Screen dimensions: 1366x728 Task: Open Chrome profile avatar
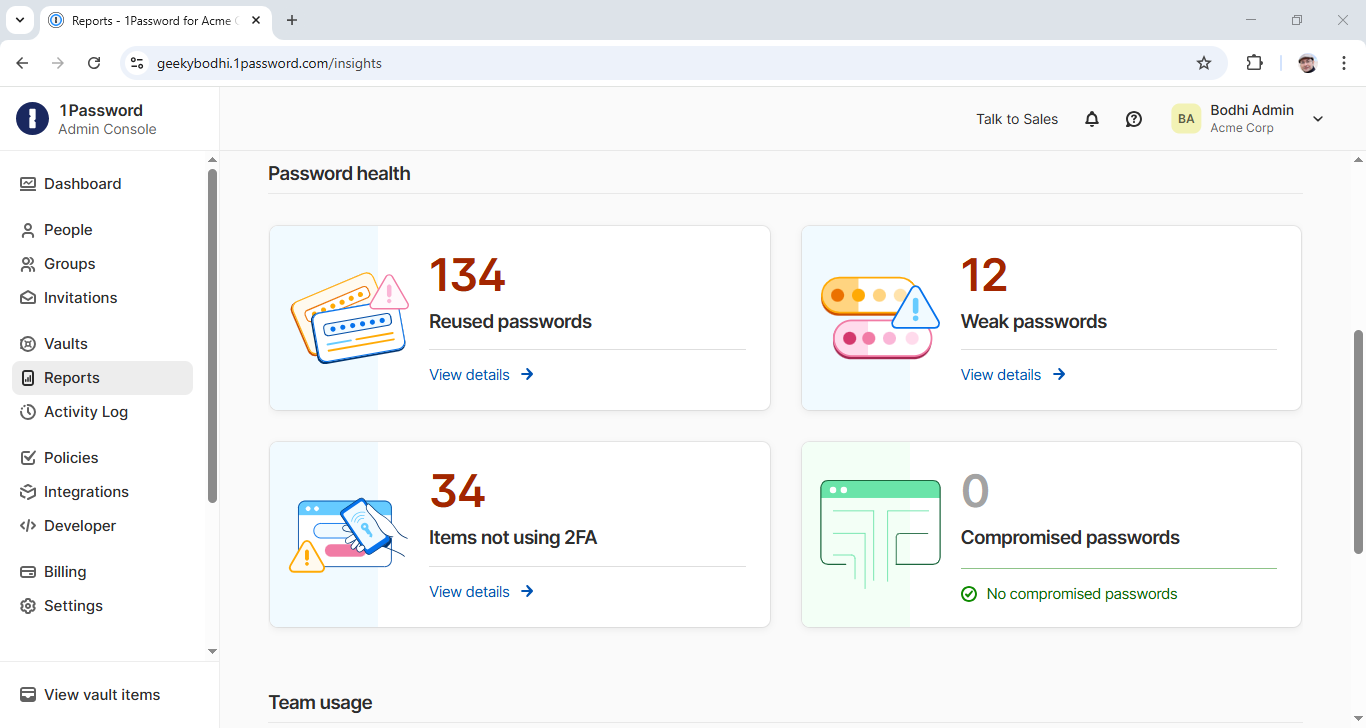[1308, 63]
